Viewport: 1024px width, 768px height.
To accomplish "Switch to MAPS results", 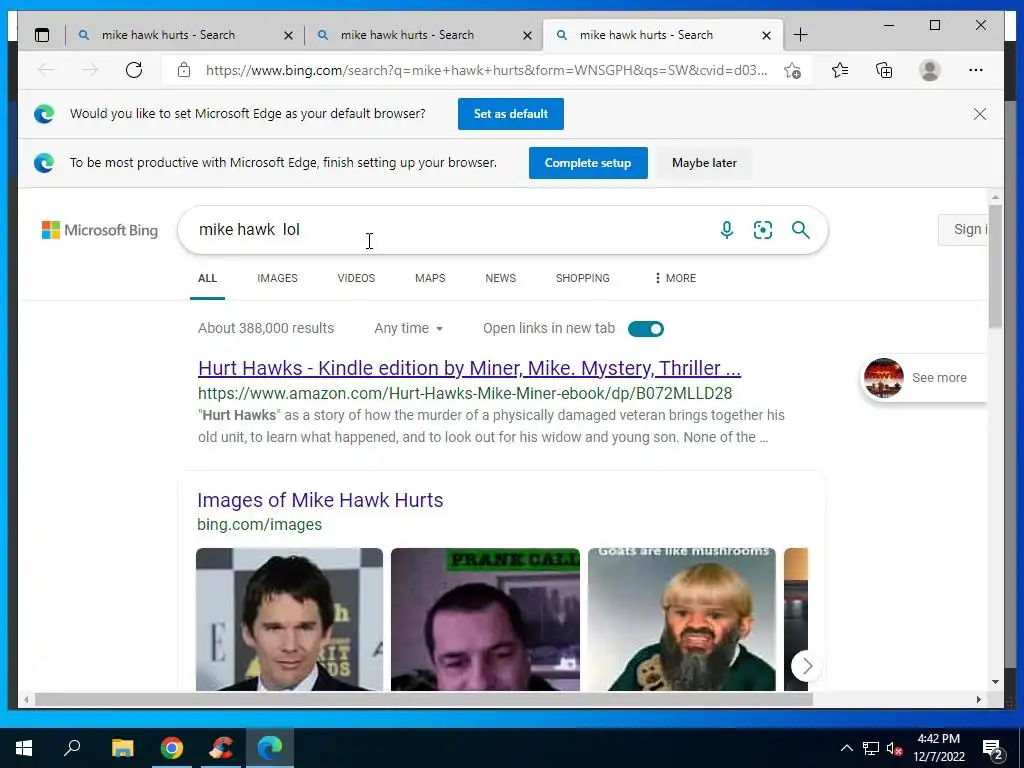I will pos(430,278).
